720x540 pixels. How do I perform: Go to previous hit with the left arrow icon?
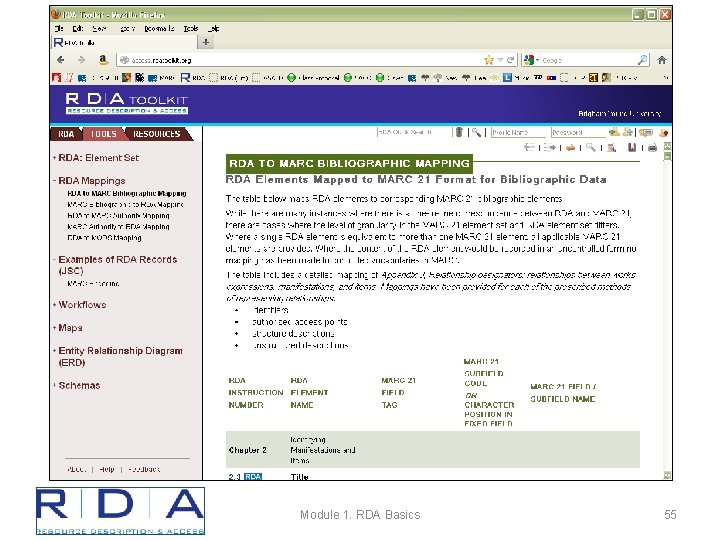[529, 147]
